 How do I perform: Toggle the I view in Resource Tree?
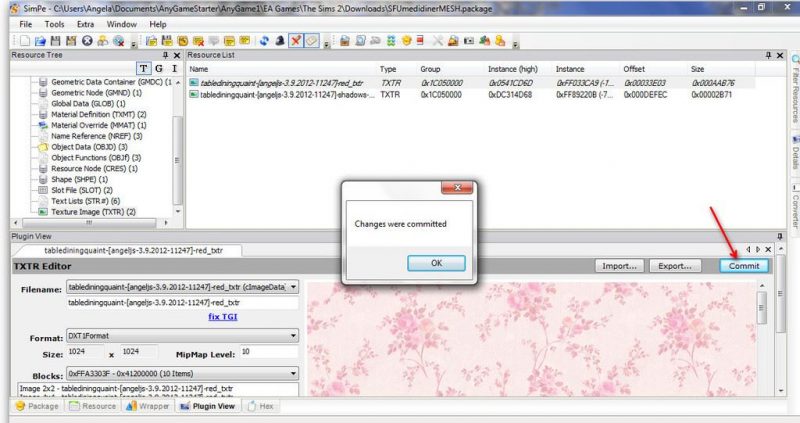click(174, 68)
